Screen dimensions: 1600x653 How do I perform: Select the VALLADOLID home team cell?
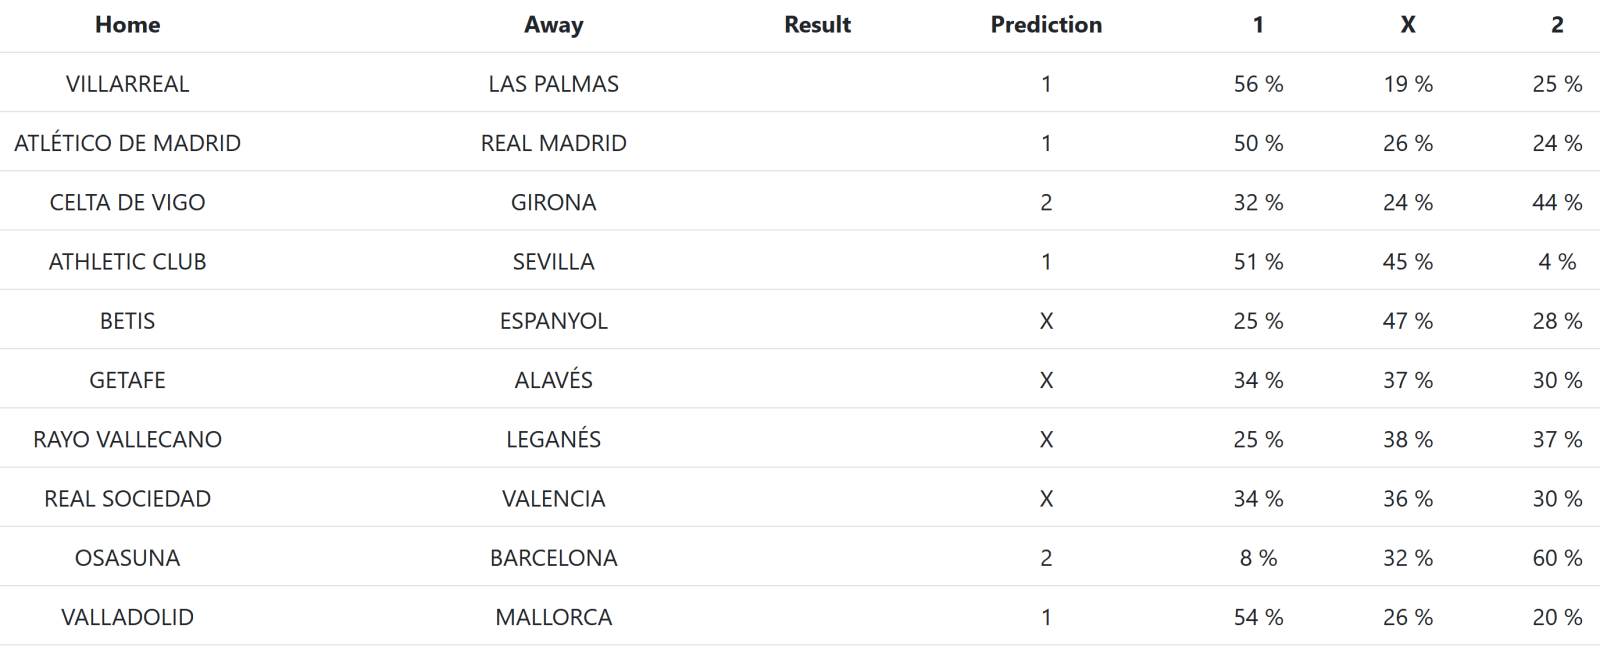127,617
